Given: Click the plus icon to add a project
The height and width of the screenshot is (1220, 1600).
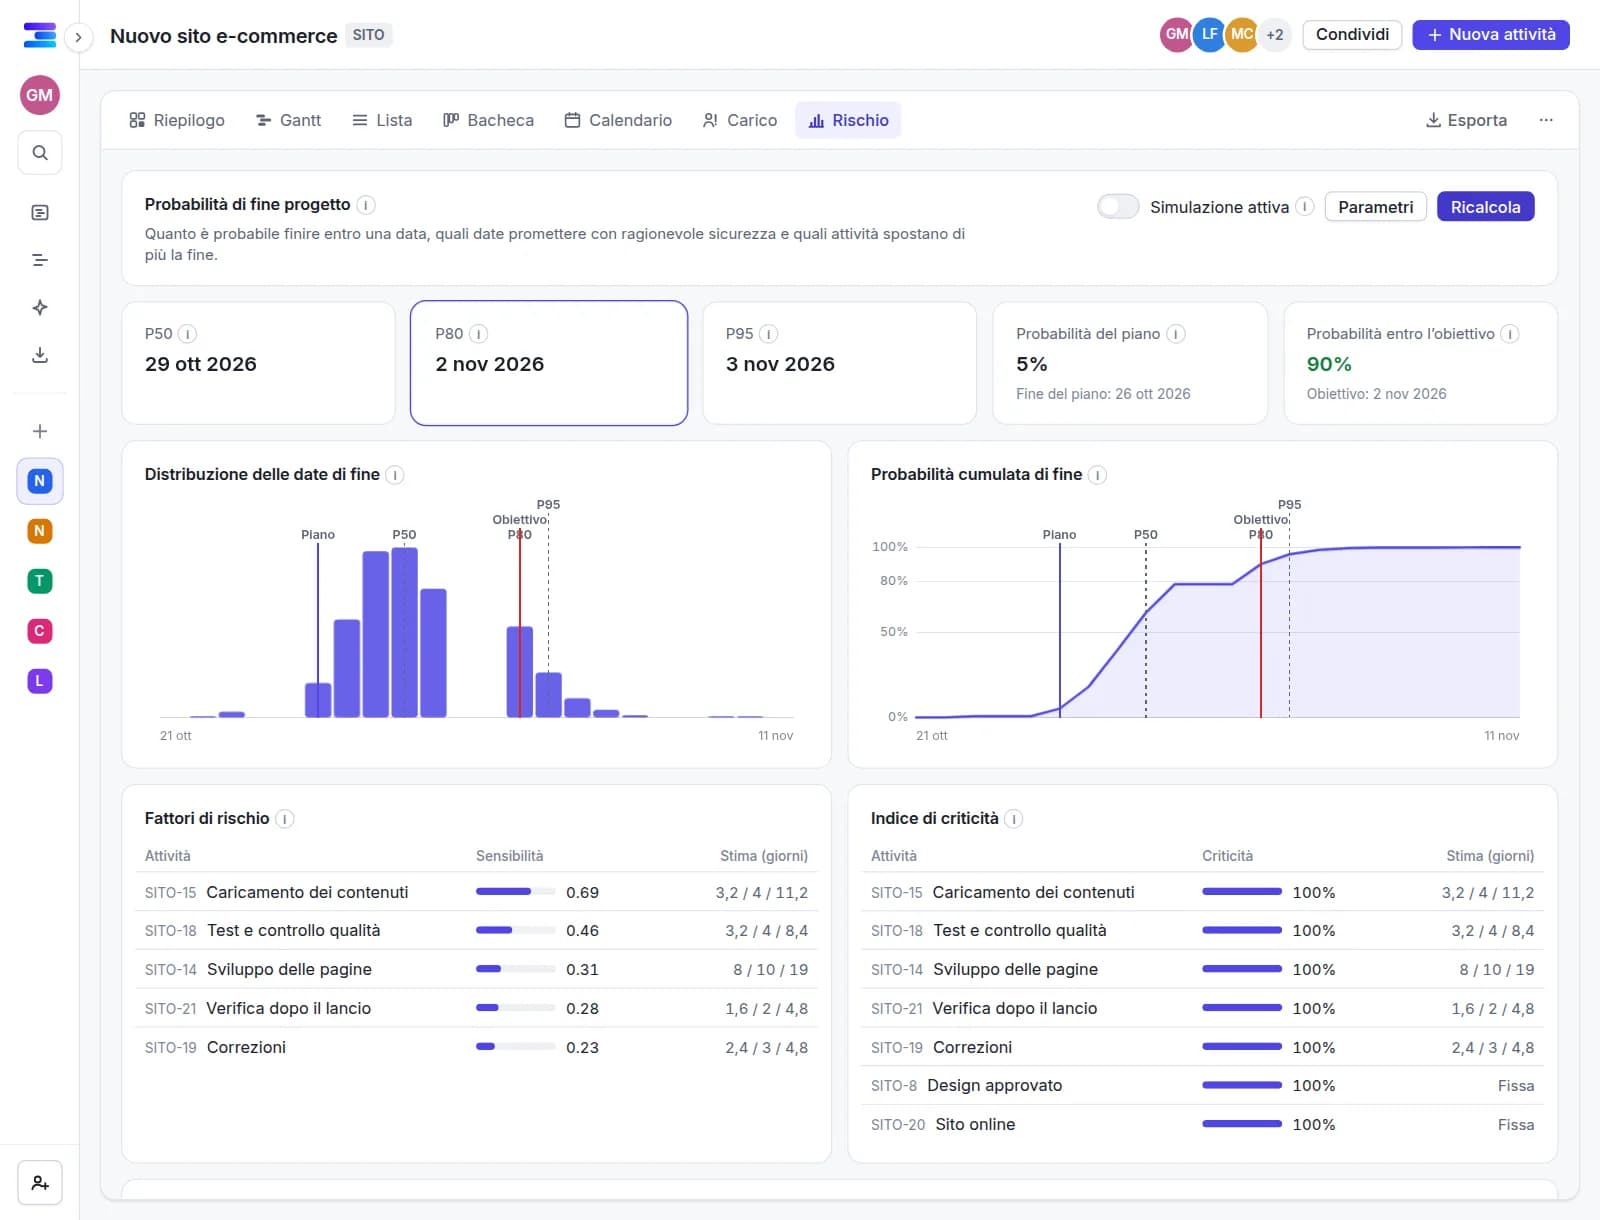Looking at the screenshot, I should point(40,431).
